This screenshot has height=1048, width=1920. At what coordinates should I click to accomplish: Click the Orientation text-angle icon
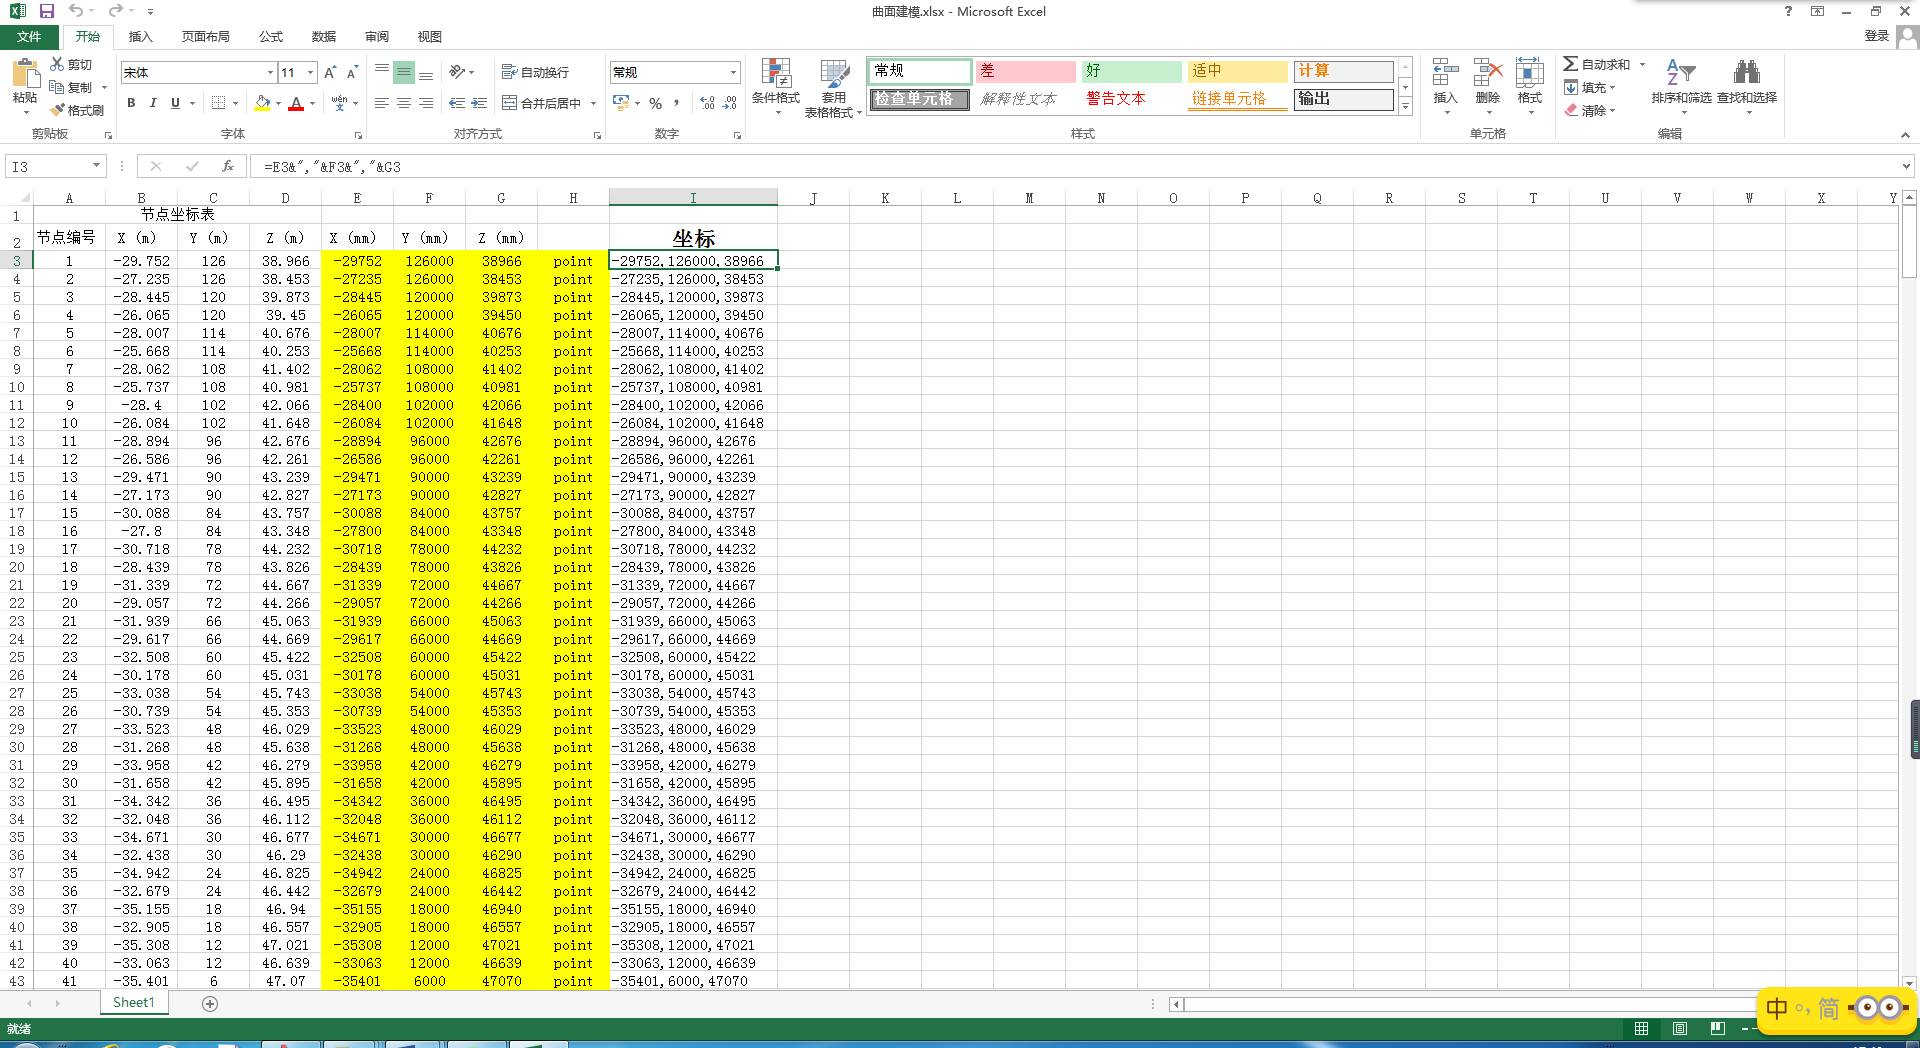coord(457,72)
